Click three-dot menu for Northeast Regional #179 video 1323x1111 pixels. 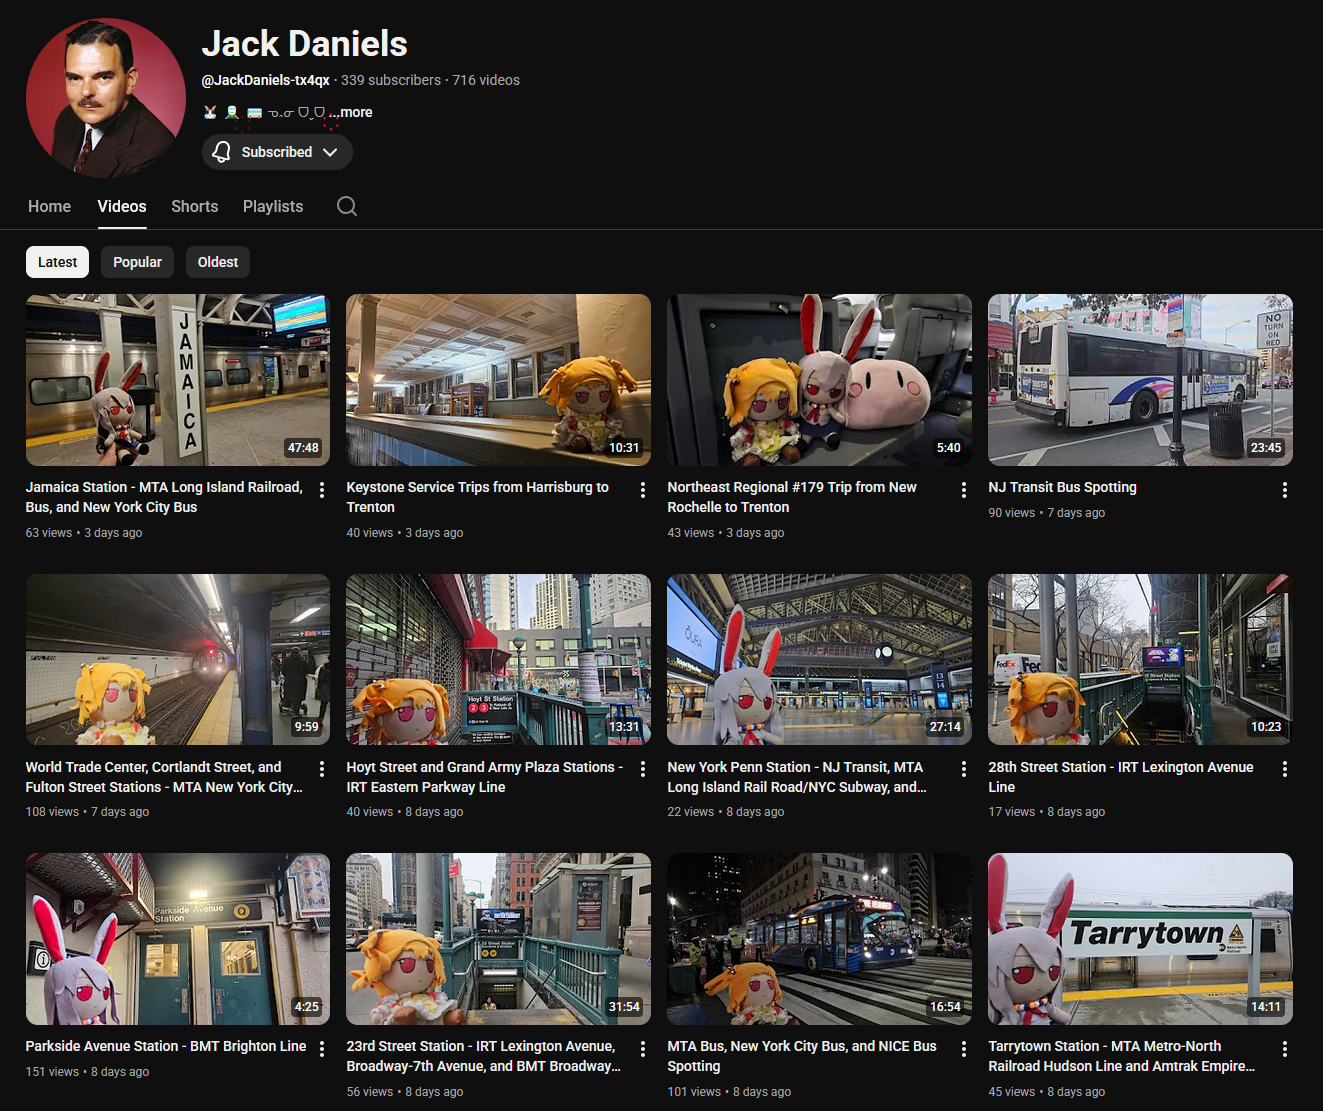(964, 490)
